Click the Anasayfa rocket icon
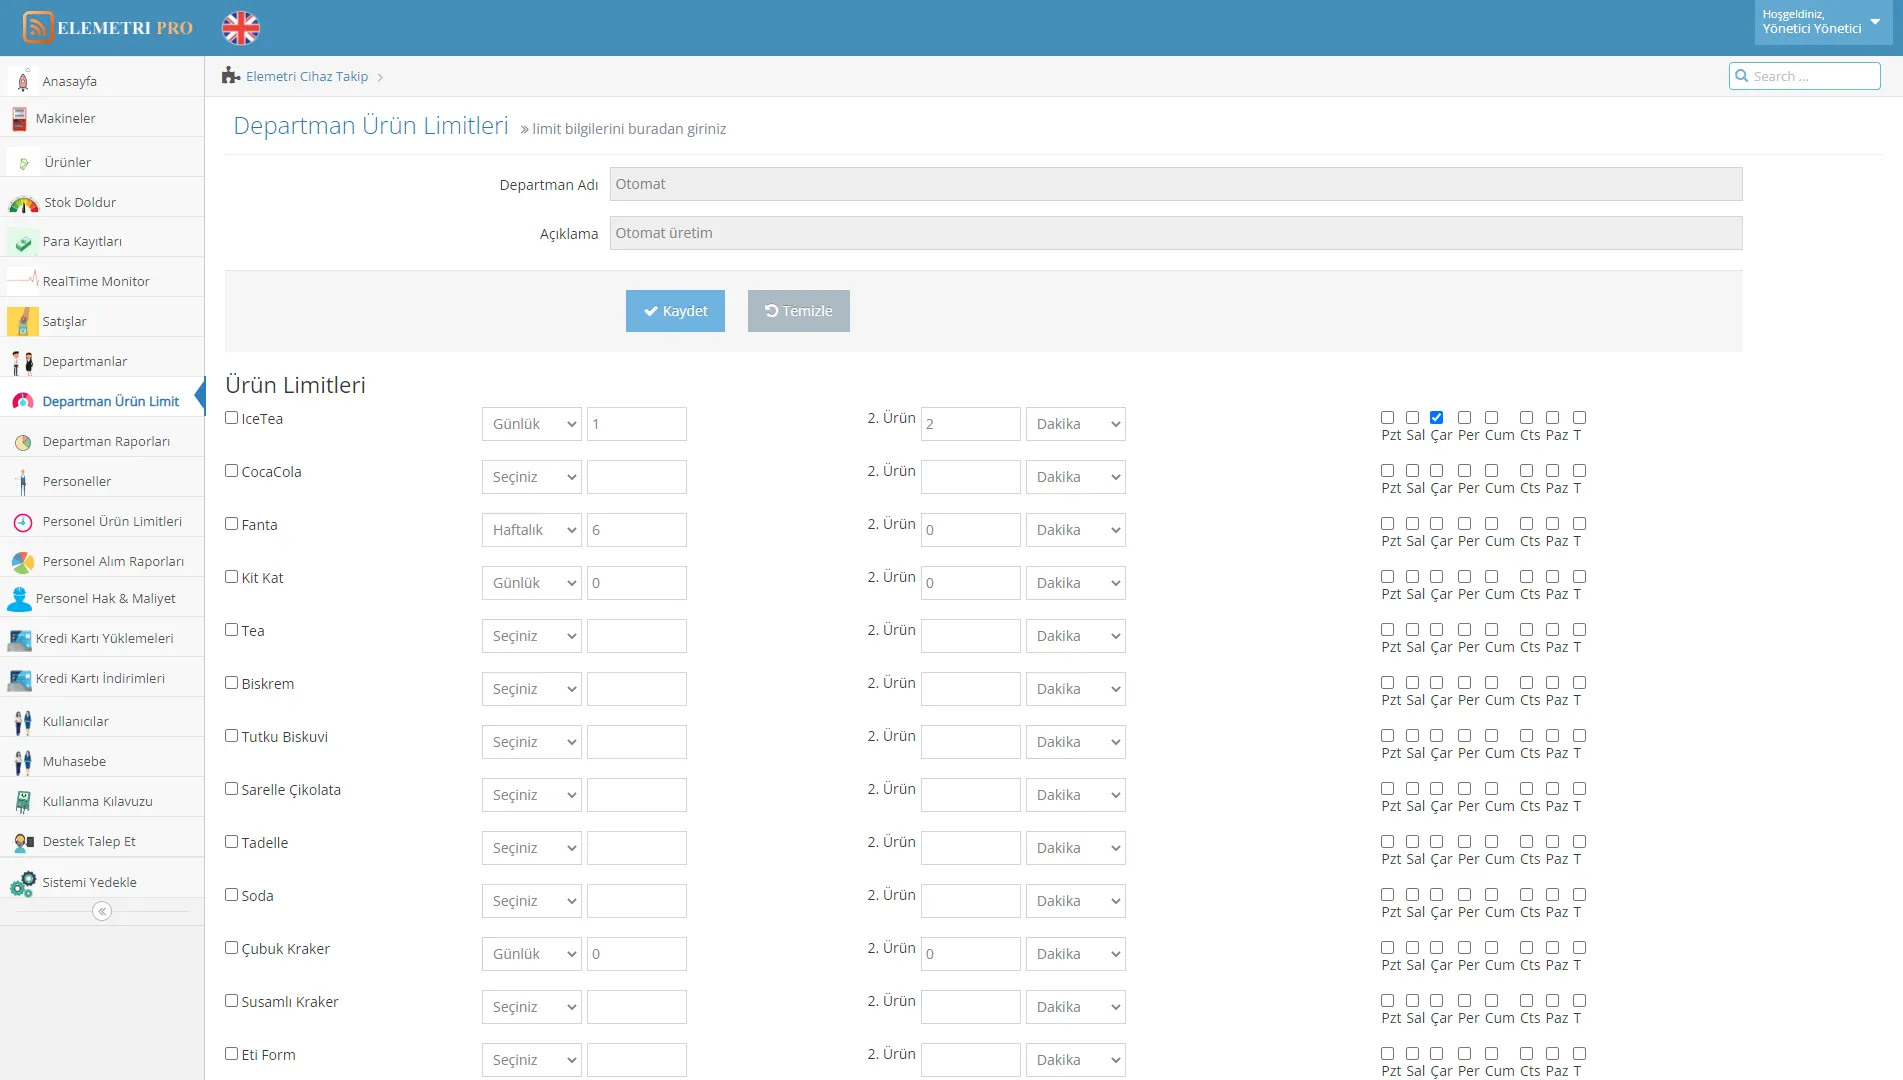This screenshot has height=1080, width=1903. click(23, 81)
